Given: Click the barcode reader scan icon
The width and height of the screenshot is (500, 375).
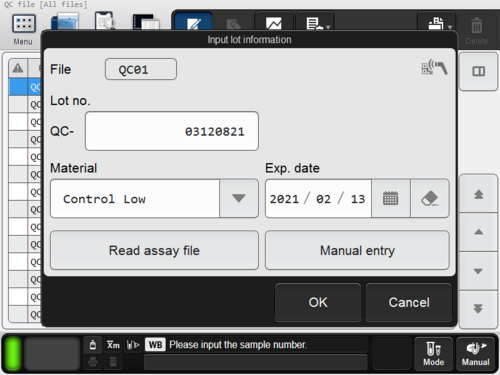Looking at the screenshot, I should [434, 67].
